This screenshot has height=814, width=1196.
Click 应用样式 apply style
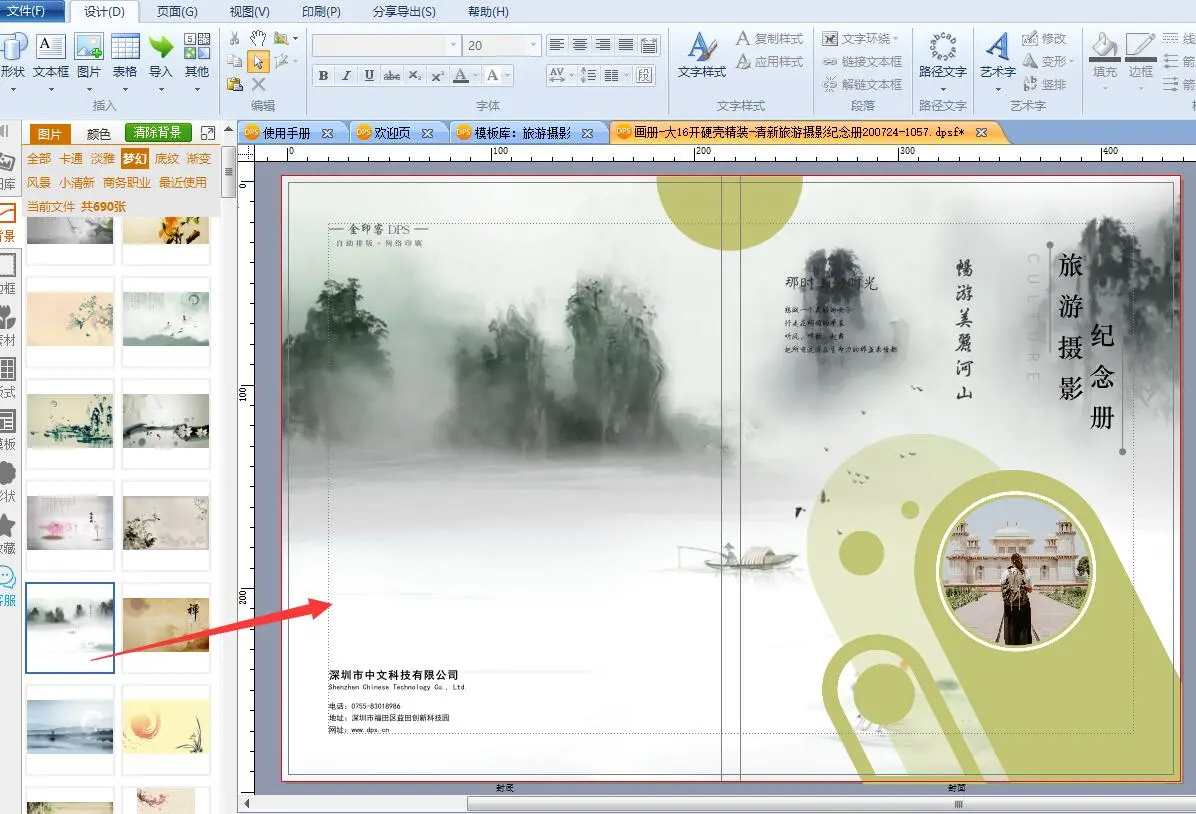point(770,61)
